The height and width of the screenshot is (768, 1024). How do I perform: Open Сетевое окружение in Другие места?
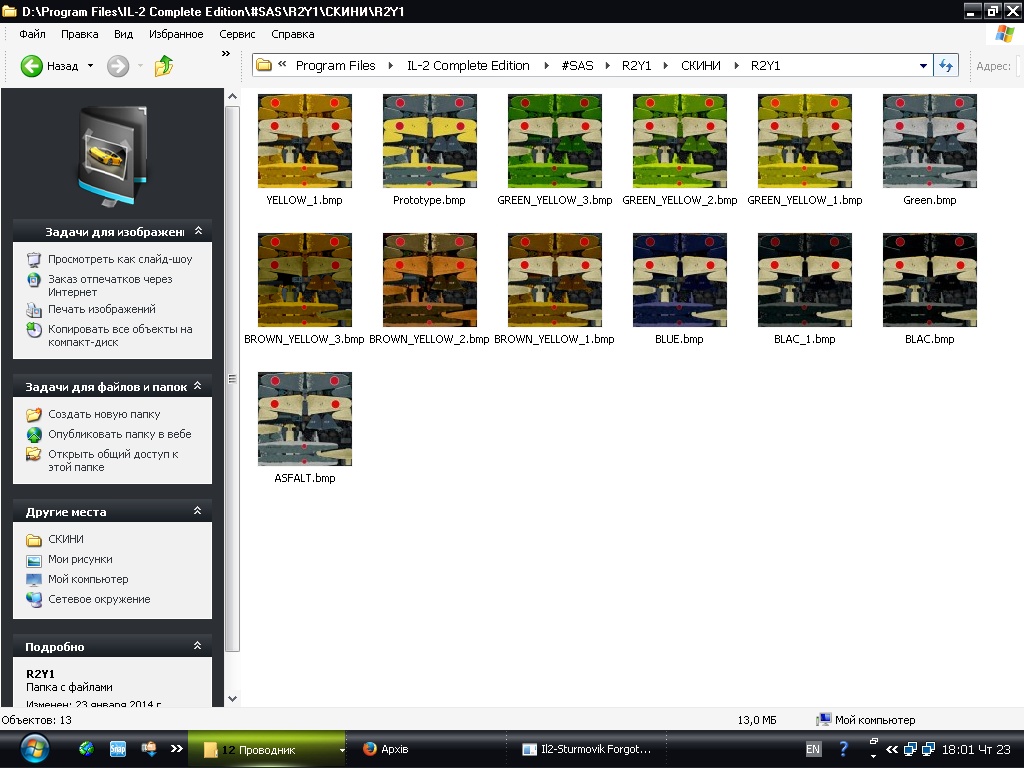99,600
